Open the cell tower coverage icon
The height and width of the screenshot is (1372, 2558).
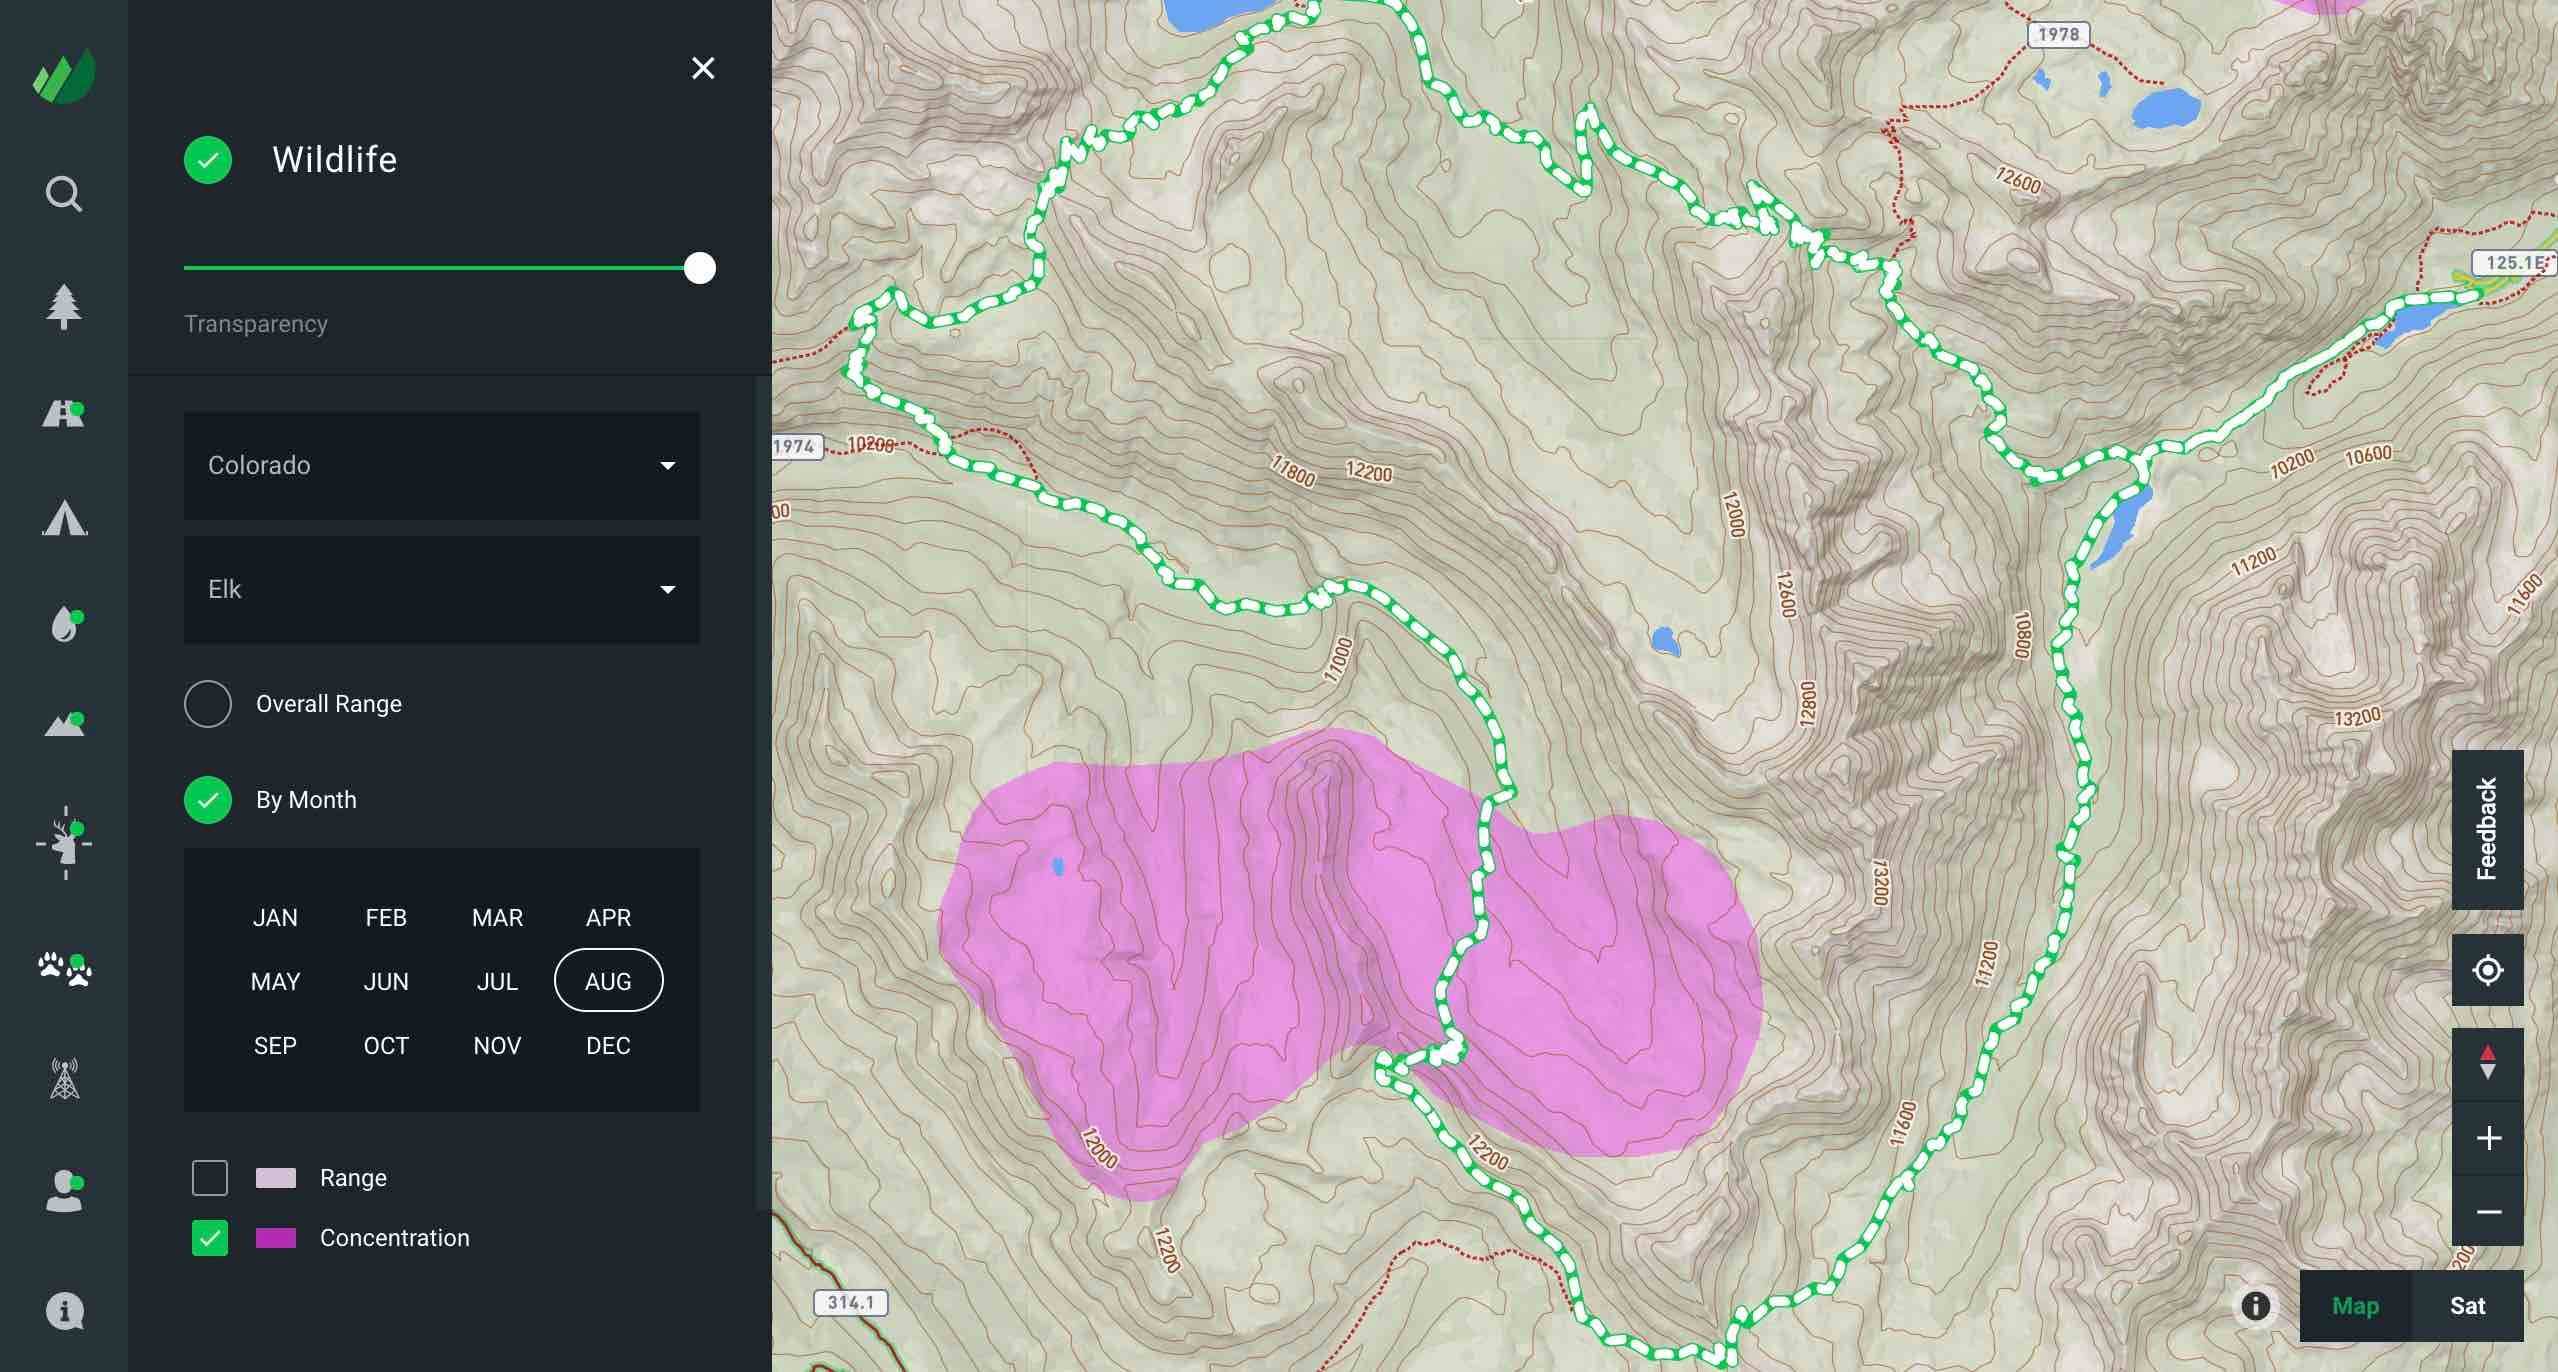point(64,1080)
